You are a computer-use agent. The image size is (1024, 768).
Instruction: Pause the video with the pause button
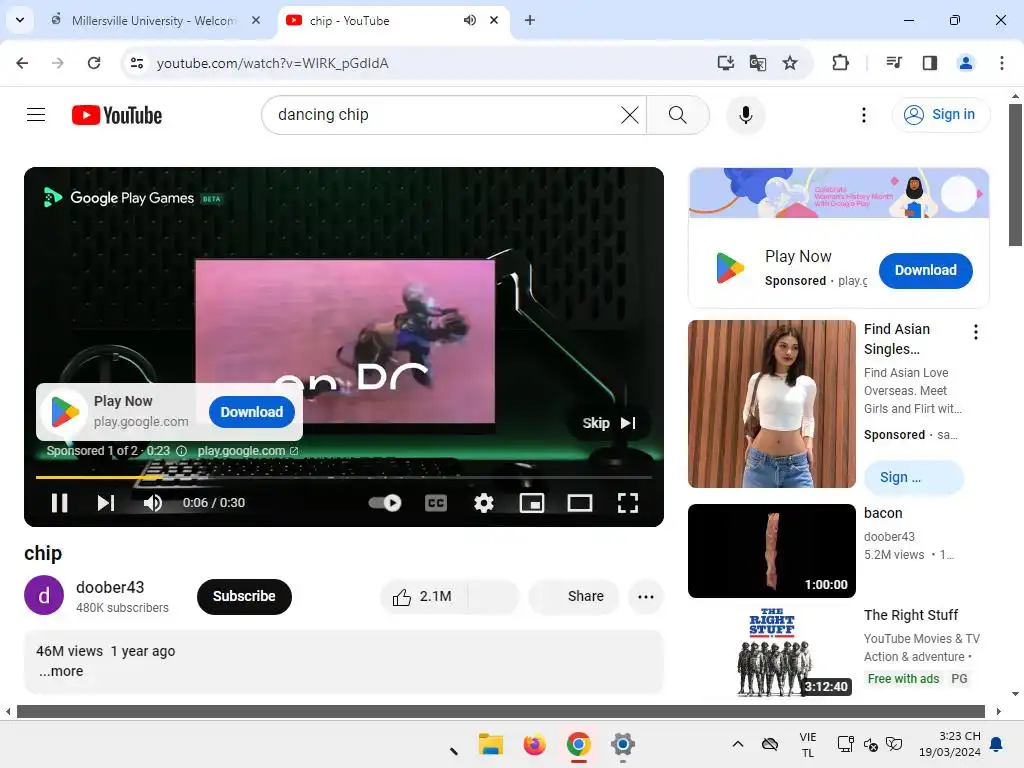click(x=59, y=503)
